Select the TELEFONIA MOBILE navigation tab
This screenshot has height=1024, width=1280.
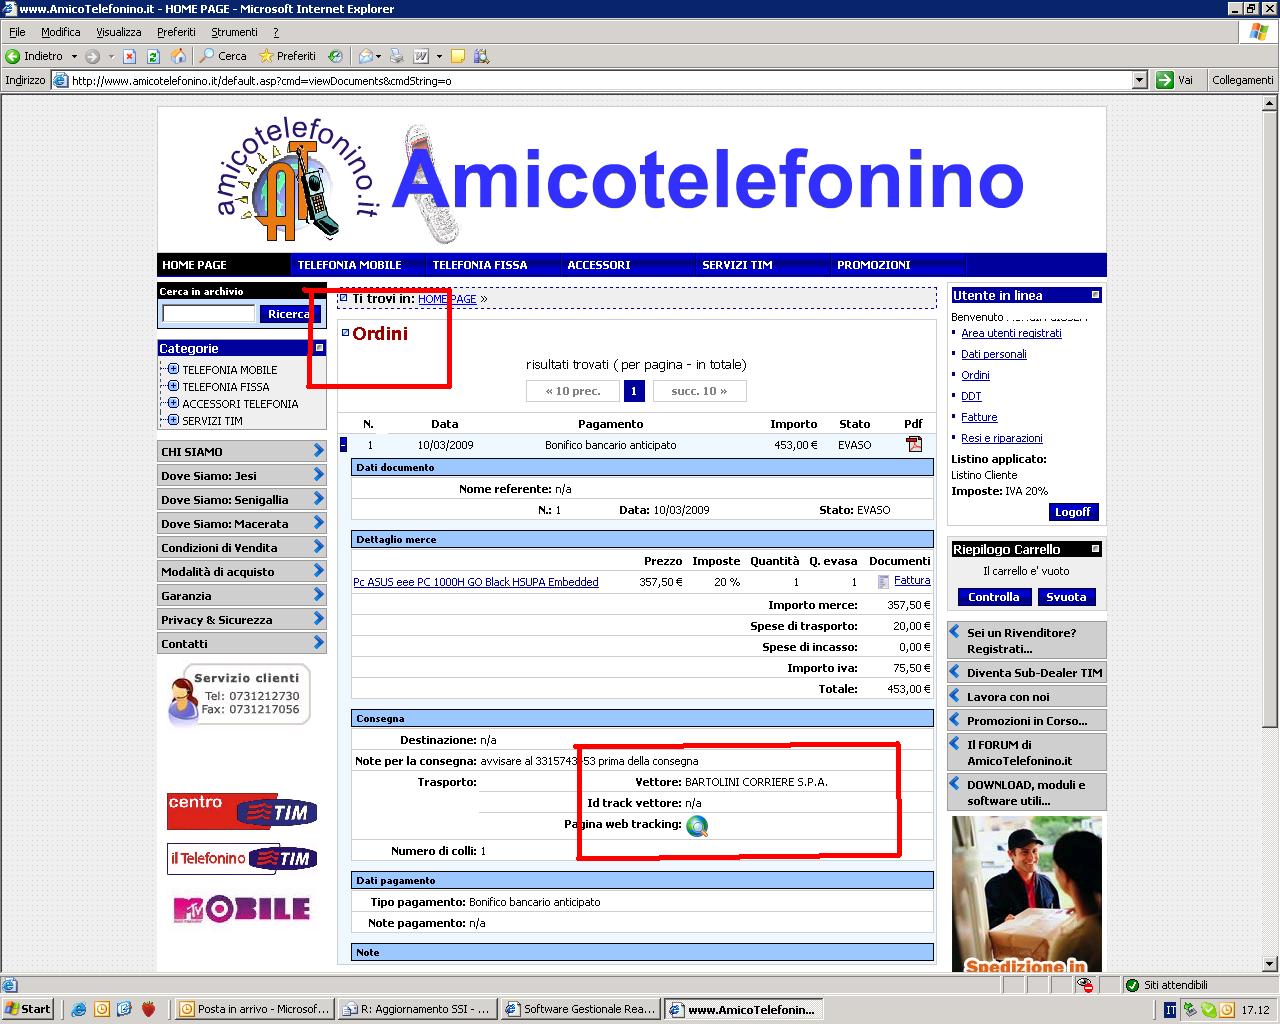coord(349,265)
